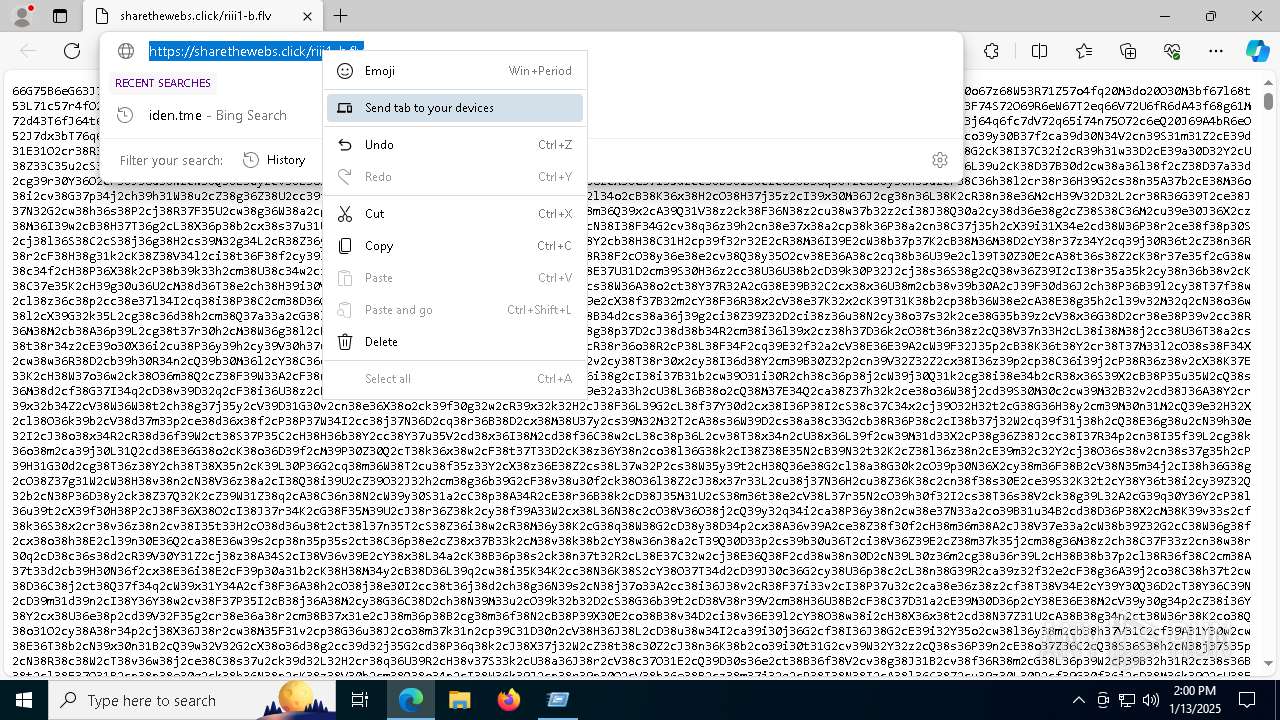
Task: Open a new tab with plus button
Action: click(x=341, y=16)
